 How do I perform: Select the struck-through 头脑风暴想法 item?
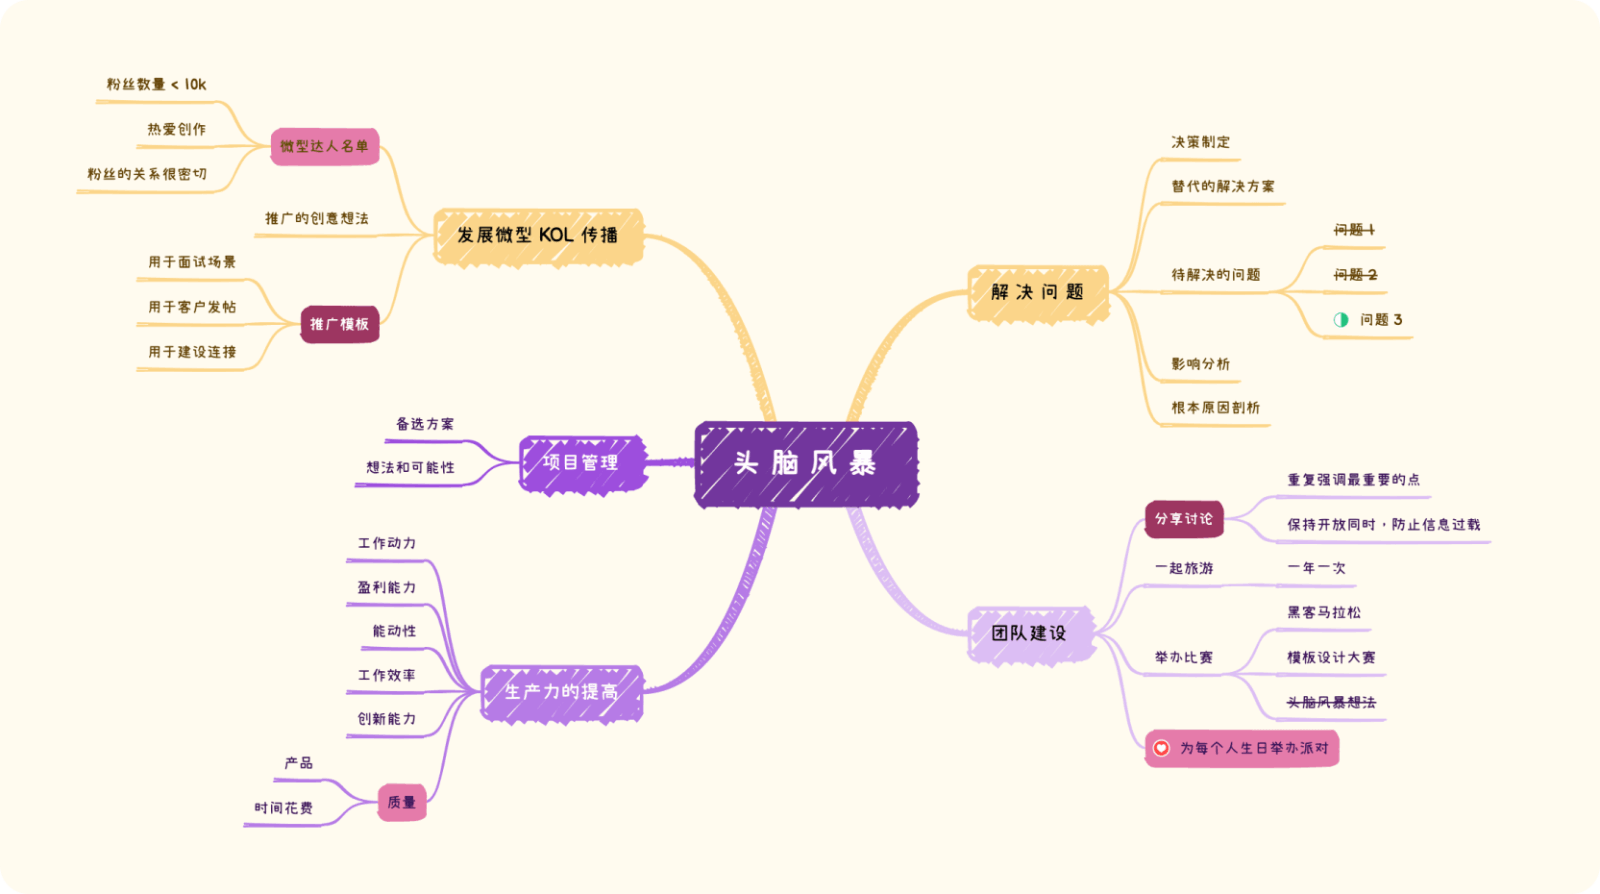(1331, 703)
